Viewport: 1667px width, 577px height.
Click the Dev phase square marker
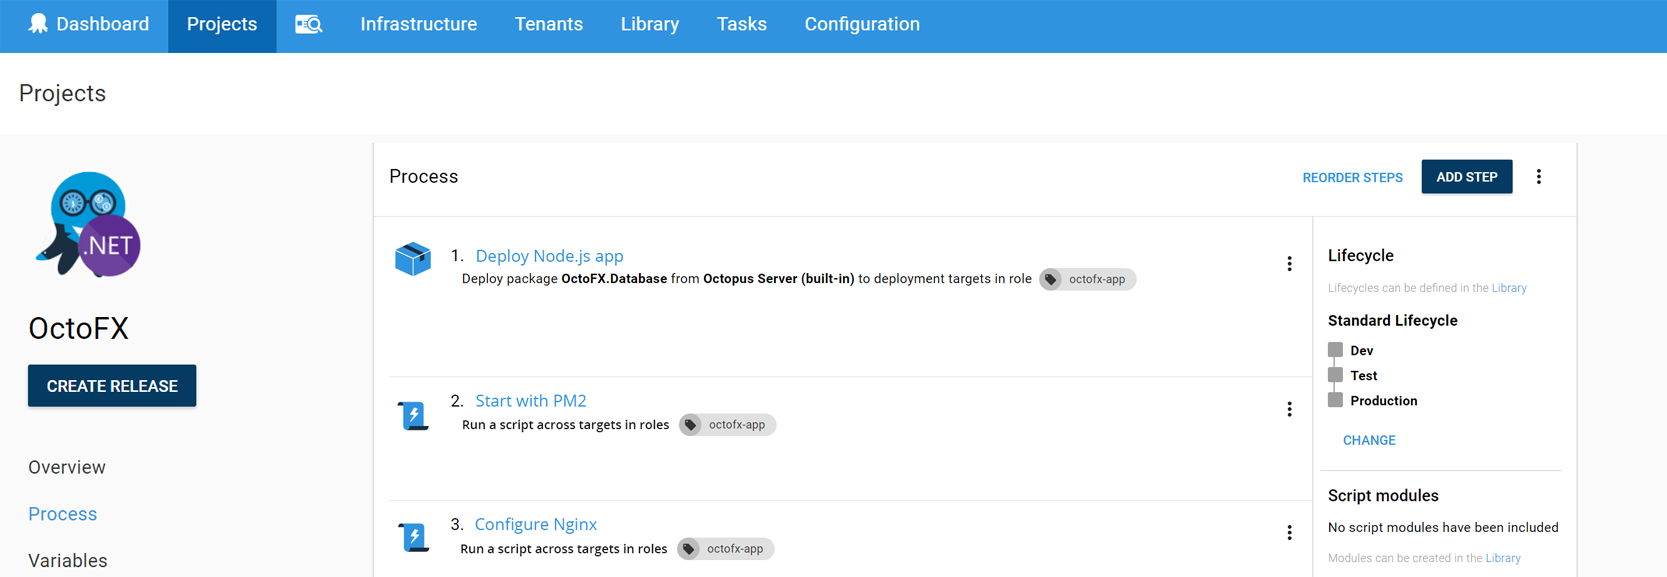click(x=1335, y=350)
